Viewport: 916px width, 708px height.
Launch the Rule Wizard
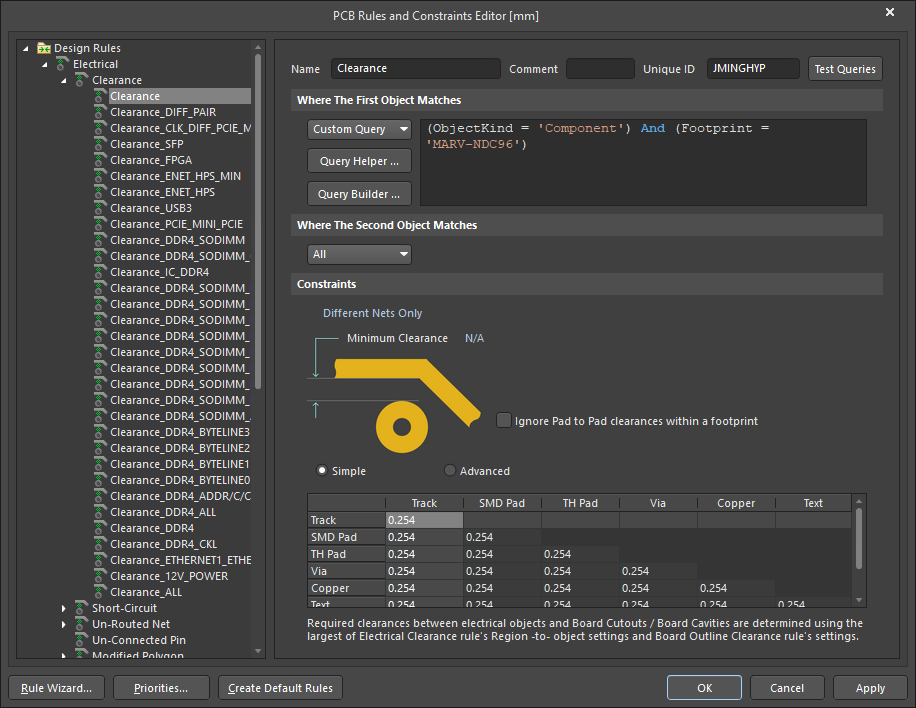click(x=57, y=688)
